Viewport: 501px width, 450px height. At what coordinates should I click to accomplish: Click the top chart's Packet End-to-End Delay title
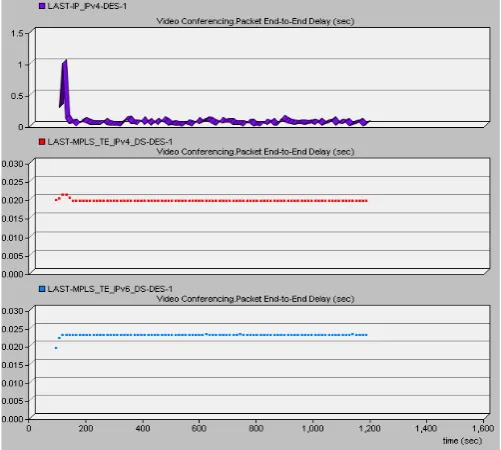coord(255,21)
